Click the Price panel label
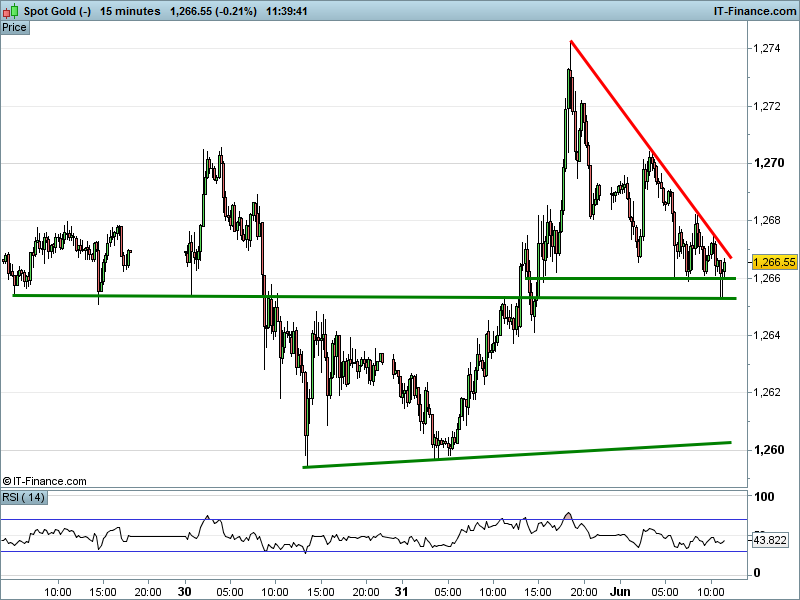 (x=14, y=28)
